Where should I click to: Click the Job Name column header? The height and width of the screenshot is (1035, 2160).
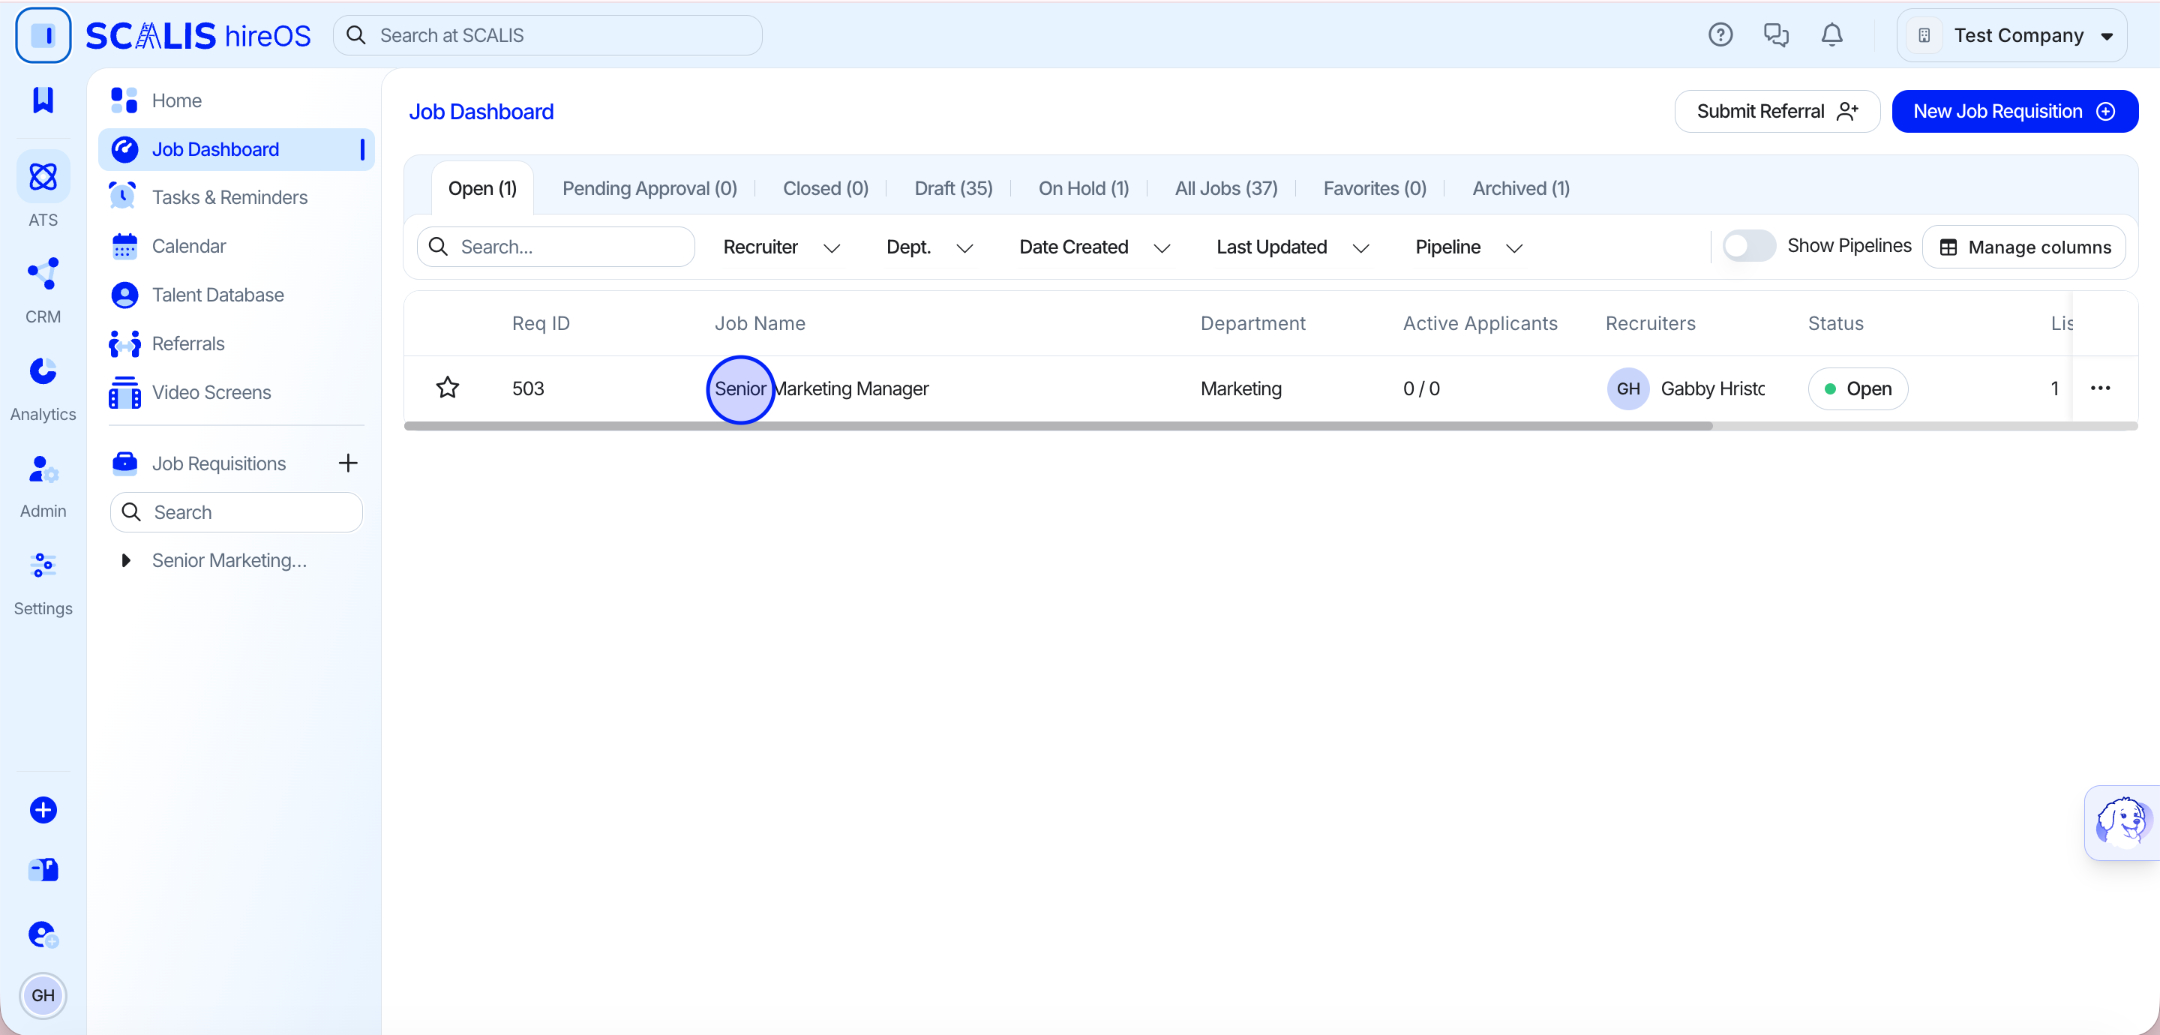click(x=760, y=323)
